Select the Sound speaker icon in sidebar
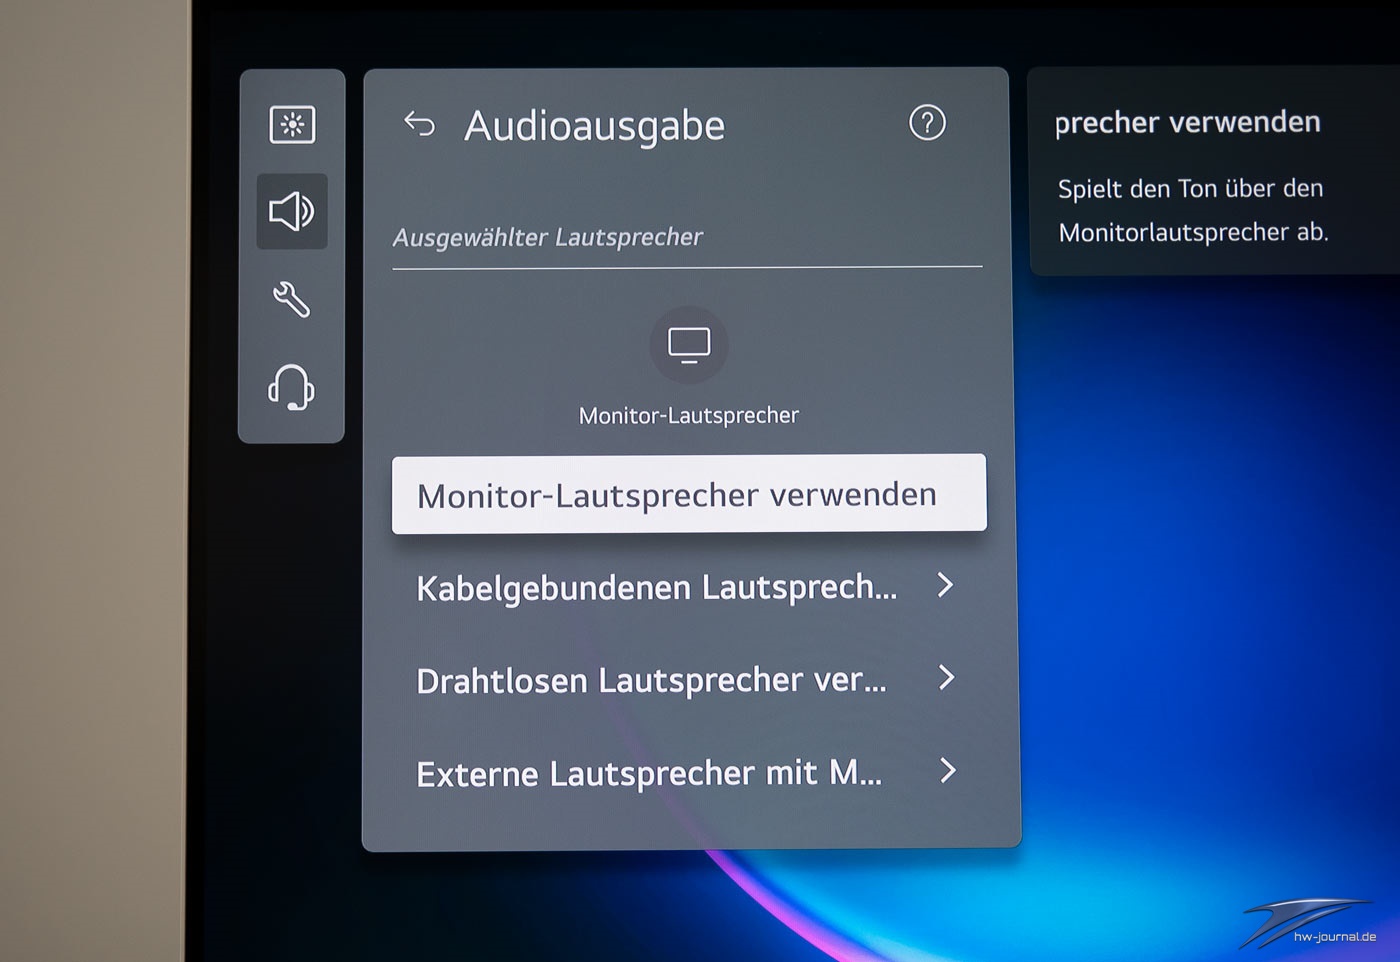 coord(291,211)
